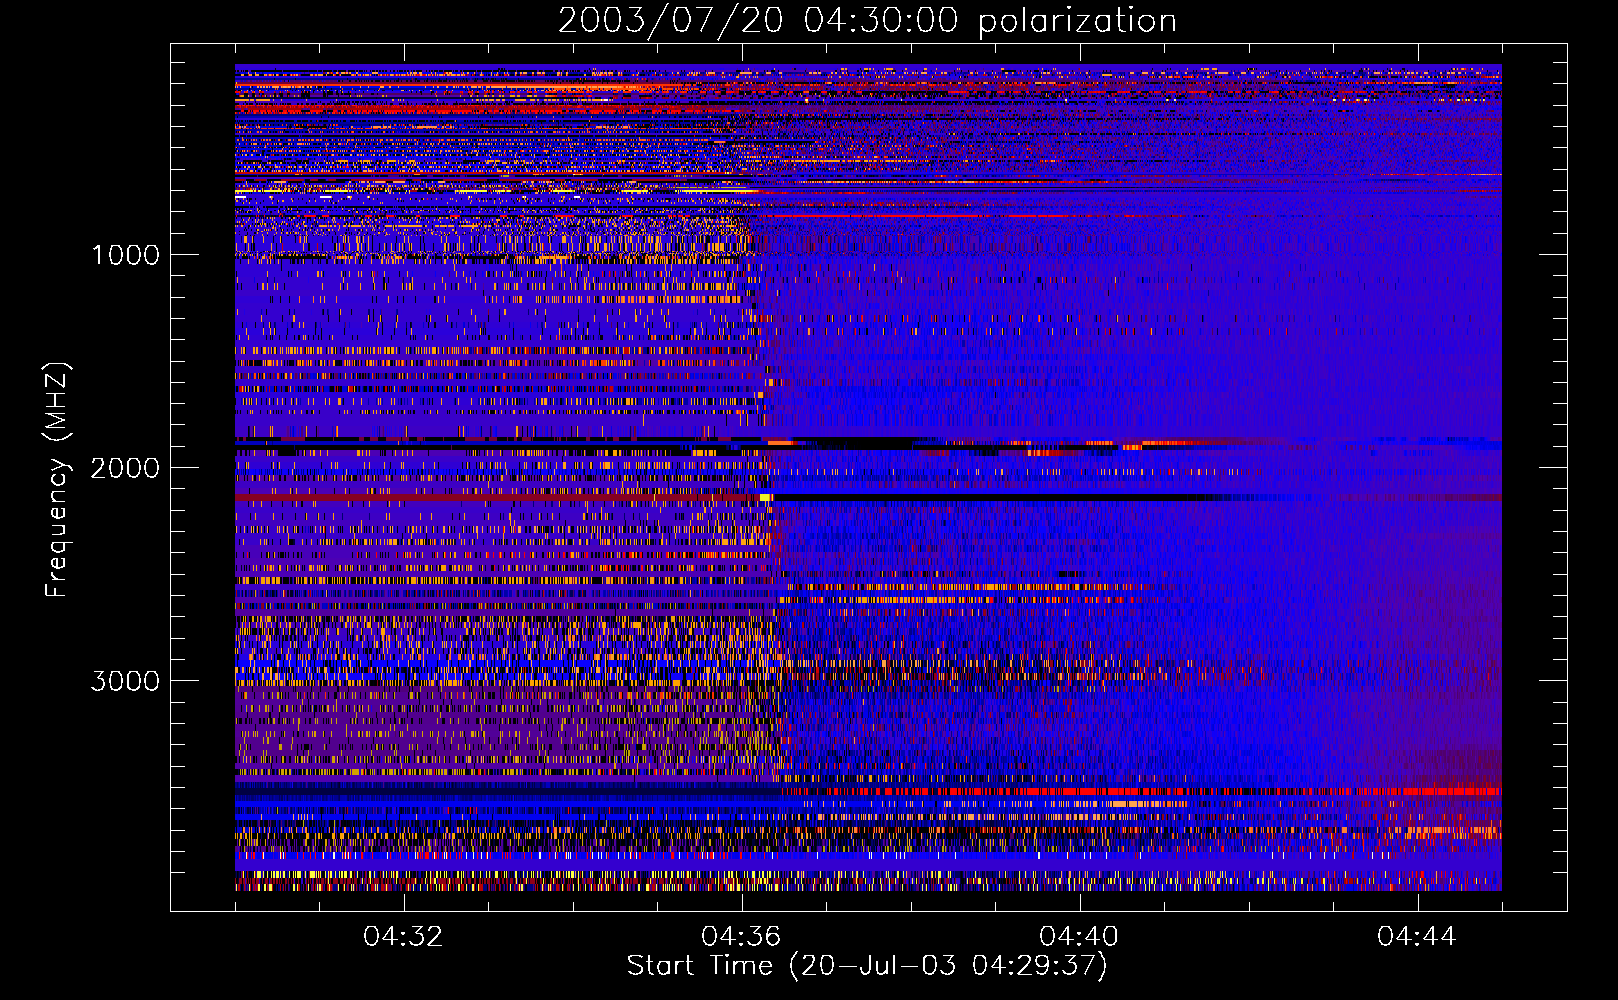Click the 04:32 time tick label

coord(404,937)
